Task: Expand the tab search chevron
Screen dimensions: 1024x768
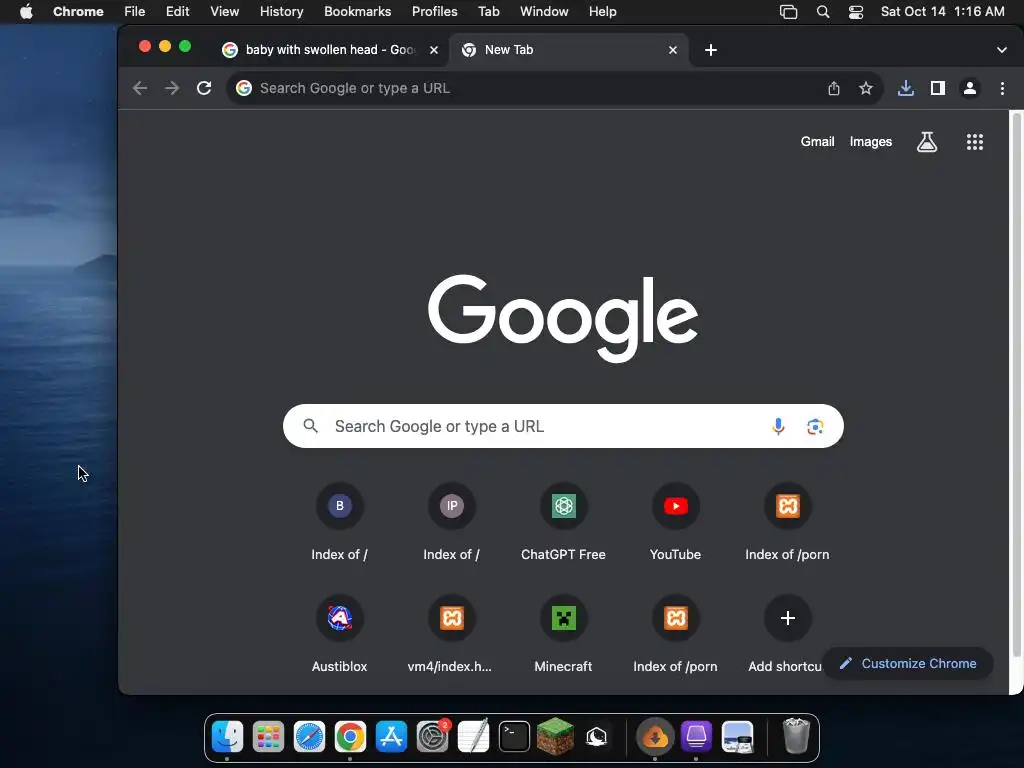Action: [1001, 50]
